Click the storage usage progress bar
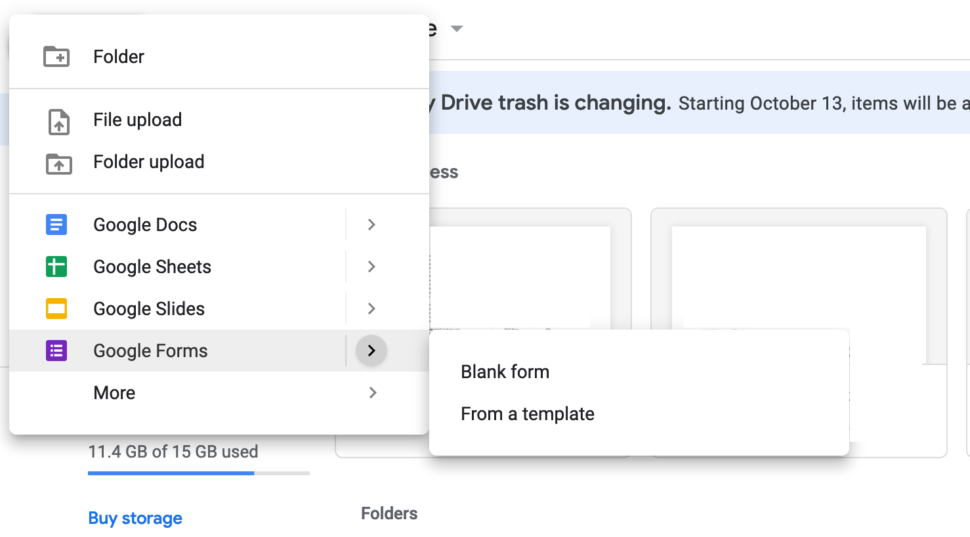The height and width of the screenshot is (537, 970). tap(199, 473)
